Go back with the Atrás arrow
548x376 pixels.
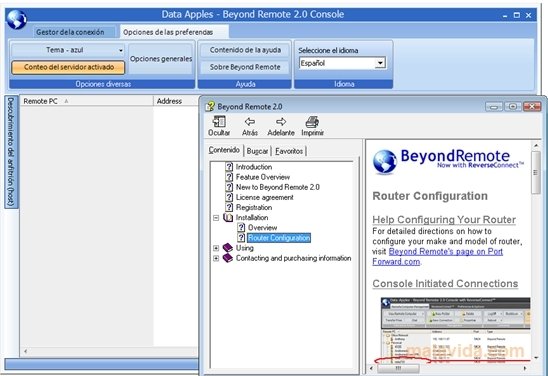[x=250, y=122]
